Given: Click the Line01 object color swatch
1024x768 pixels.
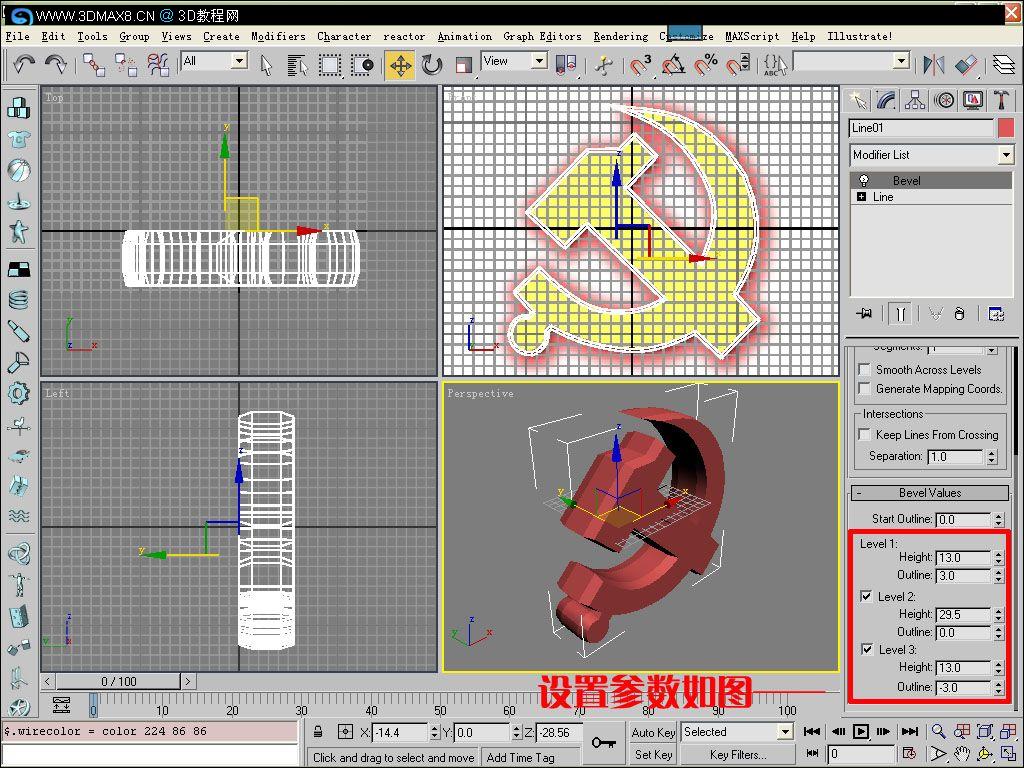Looking at the screenshot, I should [x=1006, y=128].
